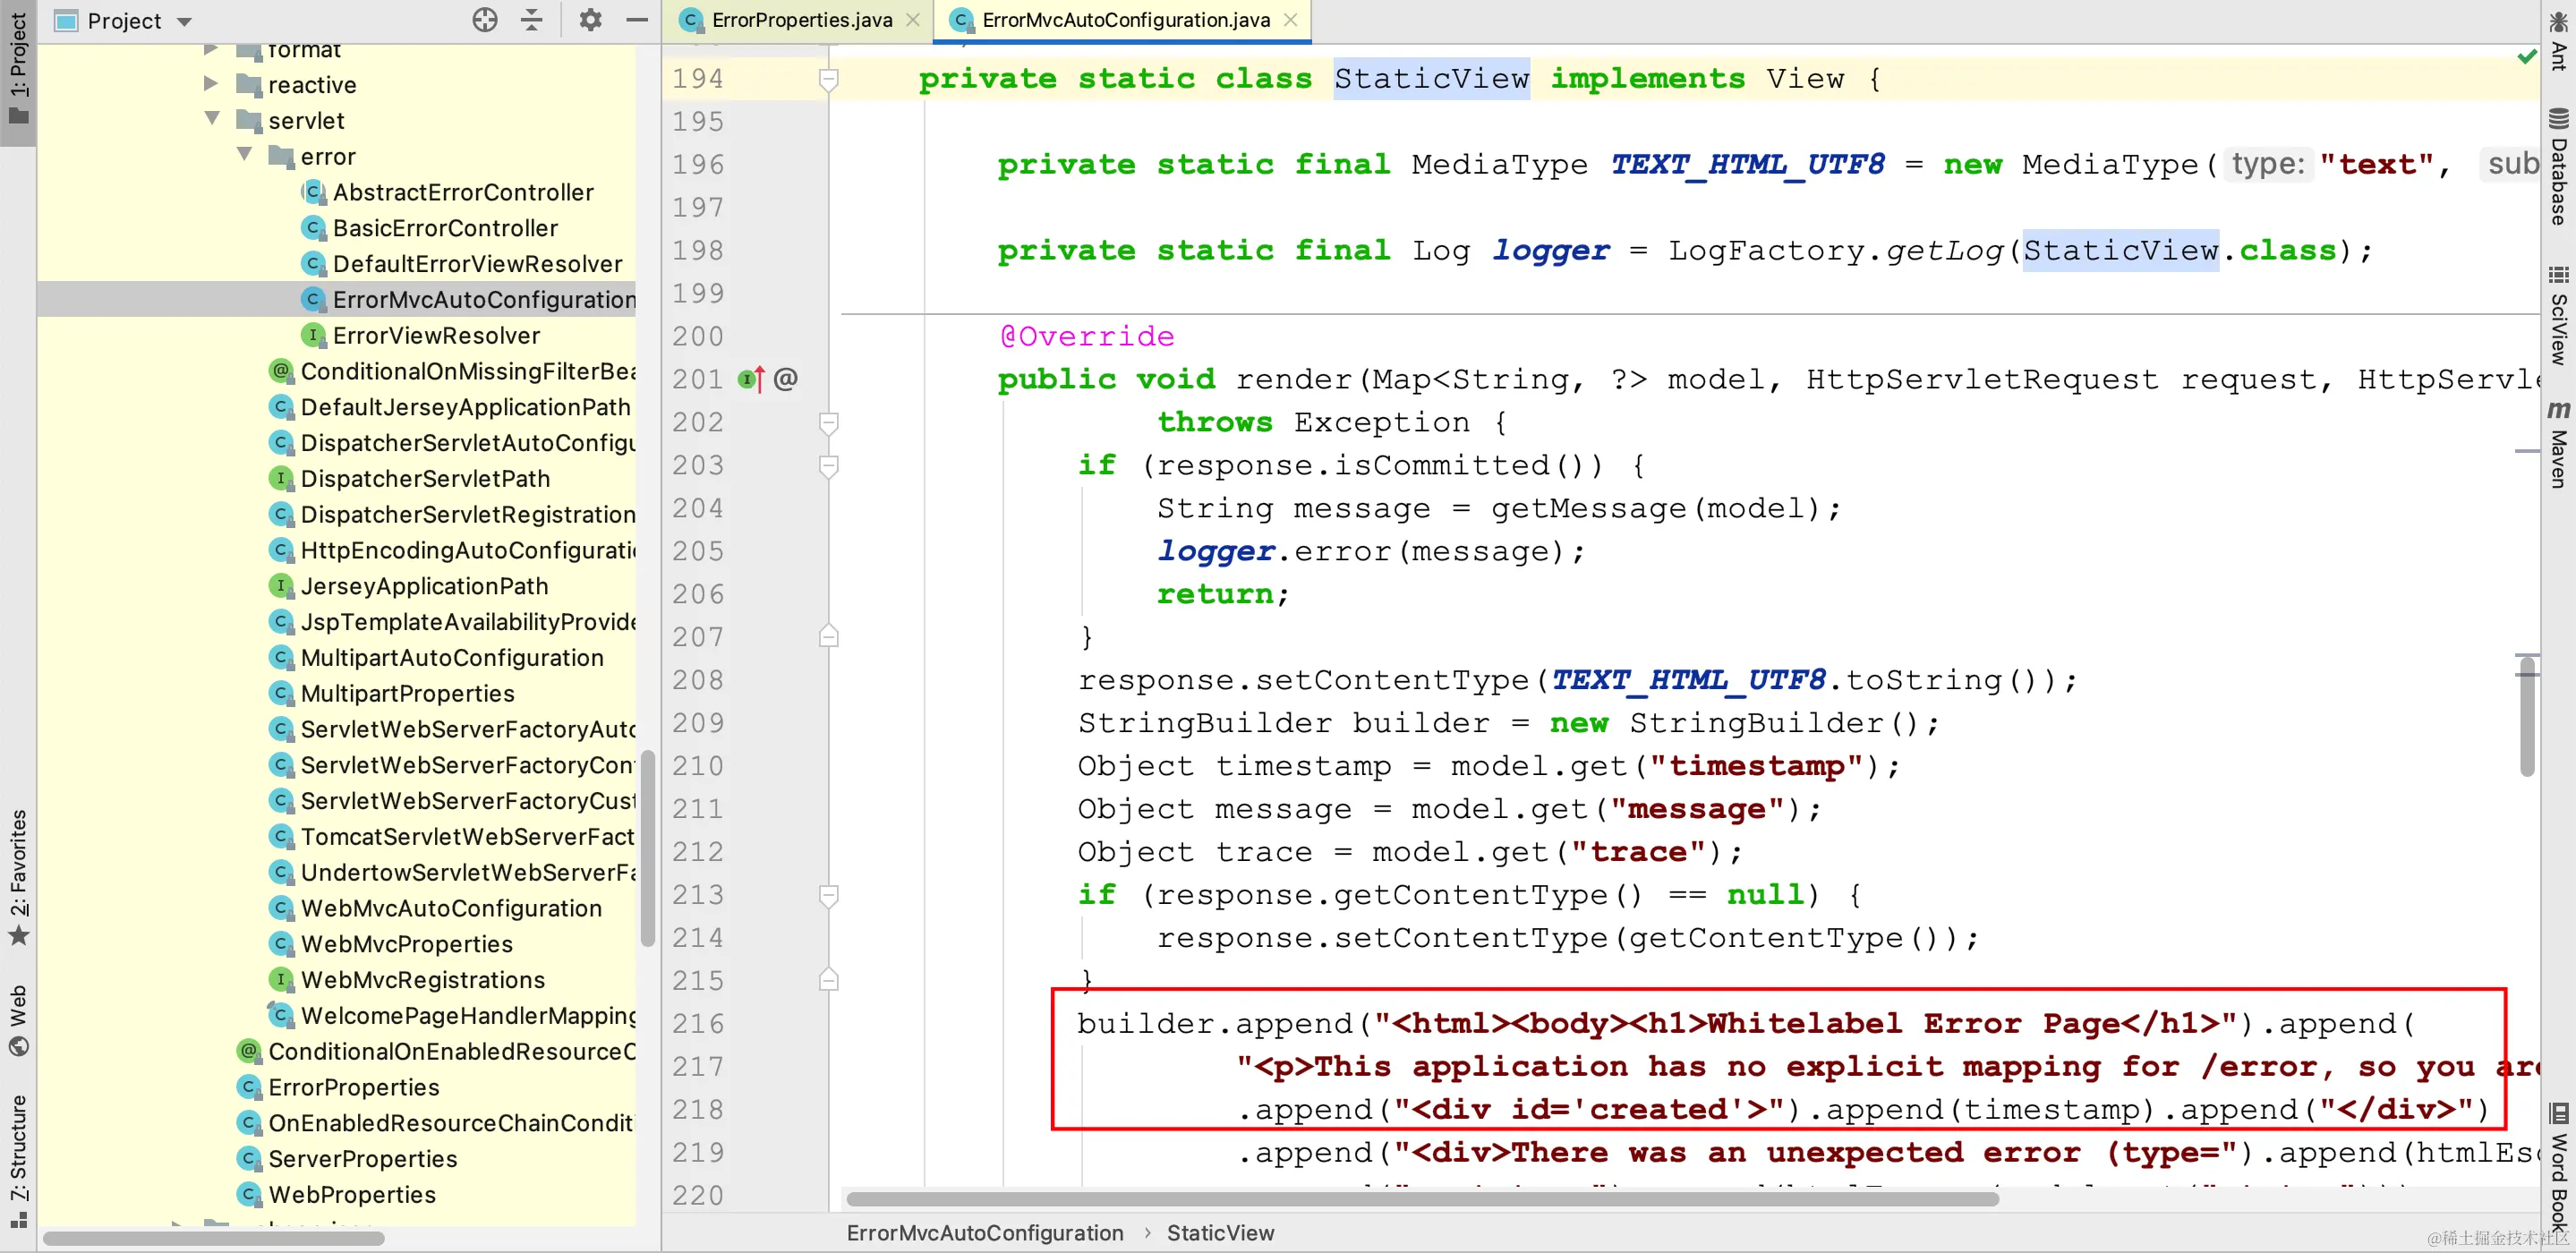Open the Z: Structure tool window
2576x1253 pixels.
[18, 1160]
